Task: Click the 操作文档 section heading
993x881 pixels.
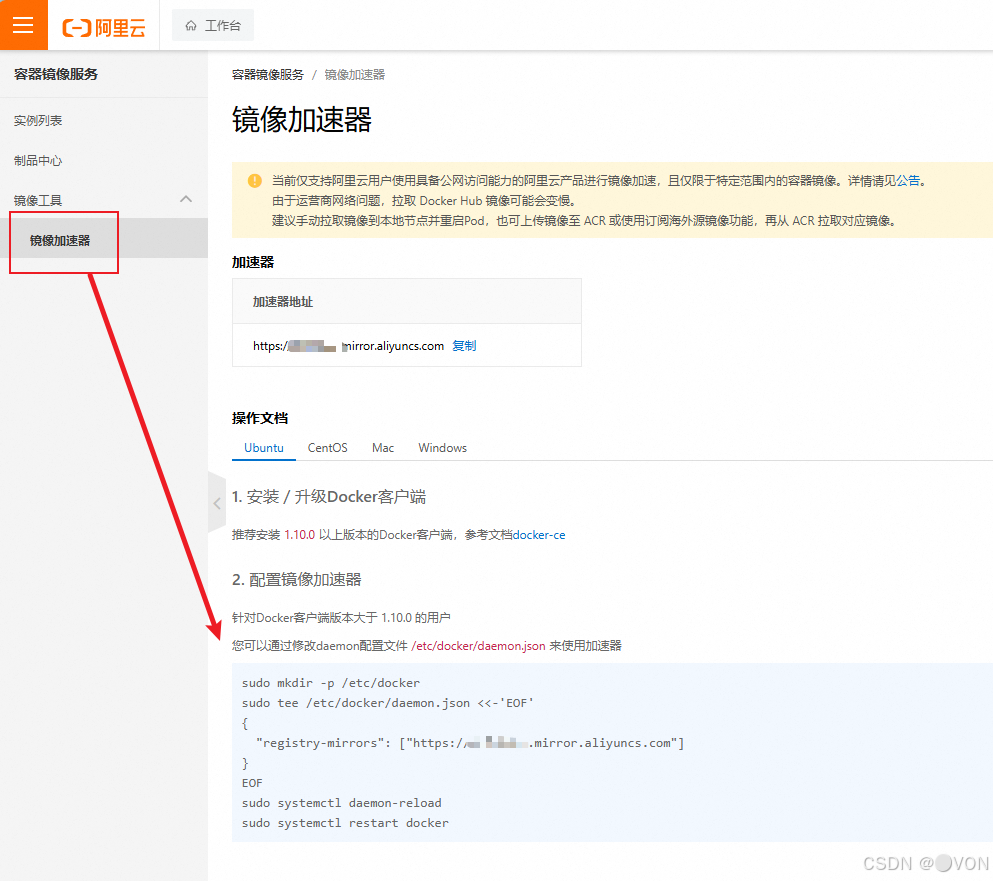Action: [260, 418]
